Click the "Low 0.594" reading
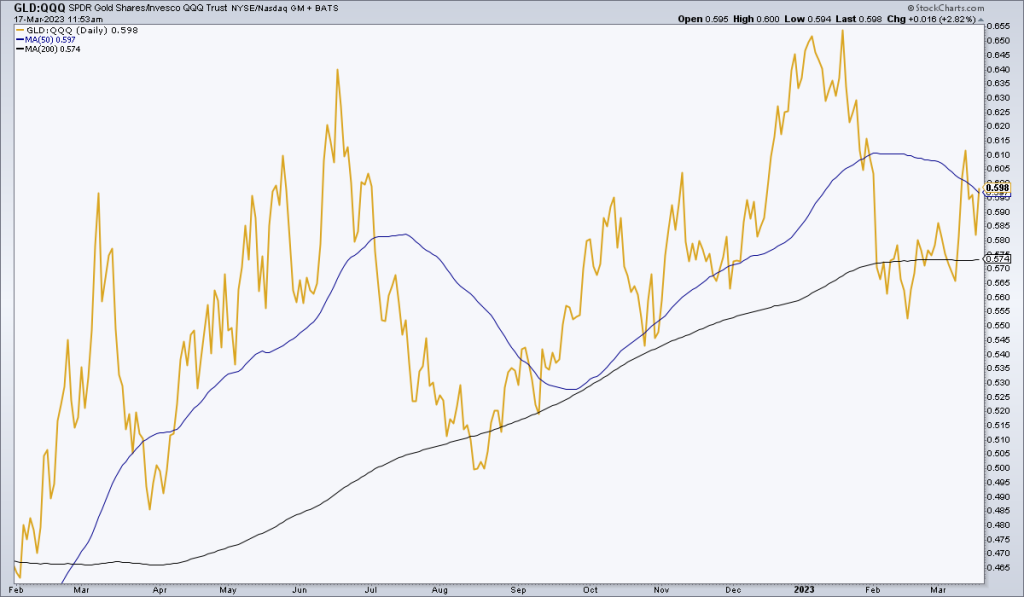Viewport: 1024px width, 597px height. click(x=807, y=19)
